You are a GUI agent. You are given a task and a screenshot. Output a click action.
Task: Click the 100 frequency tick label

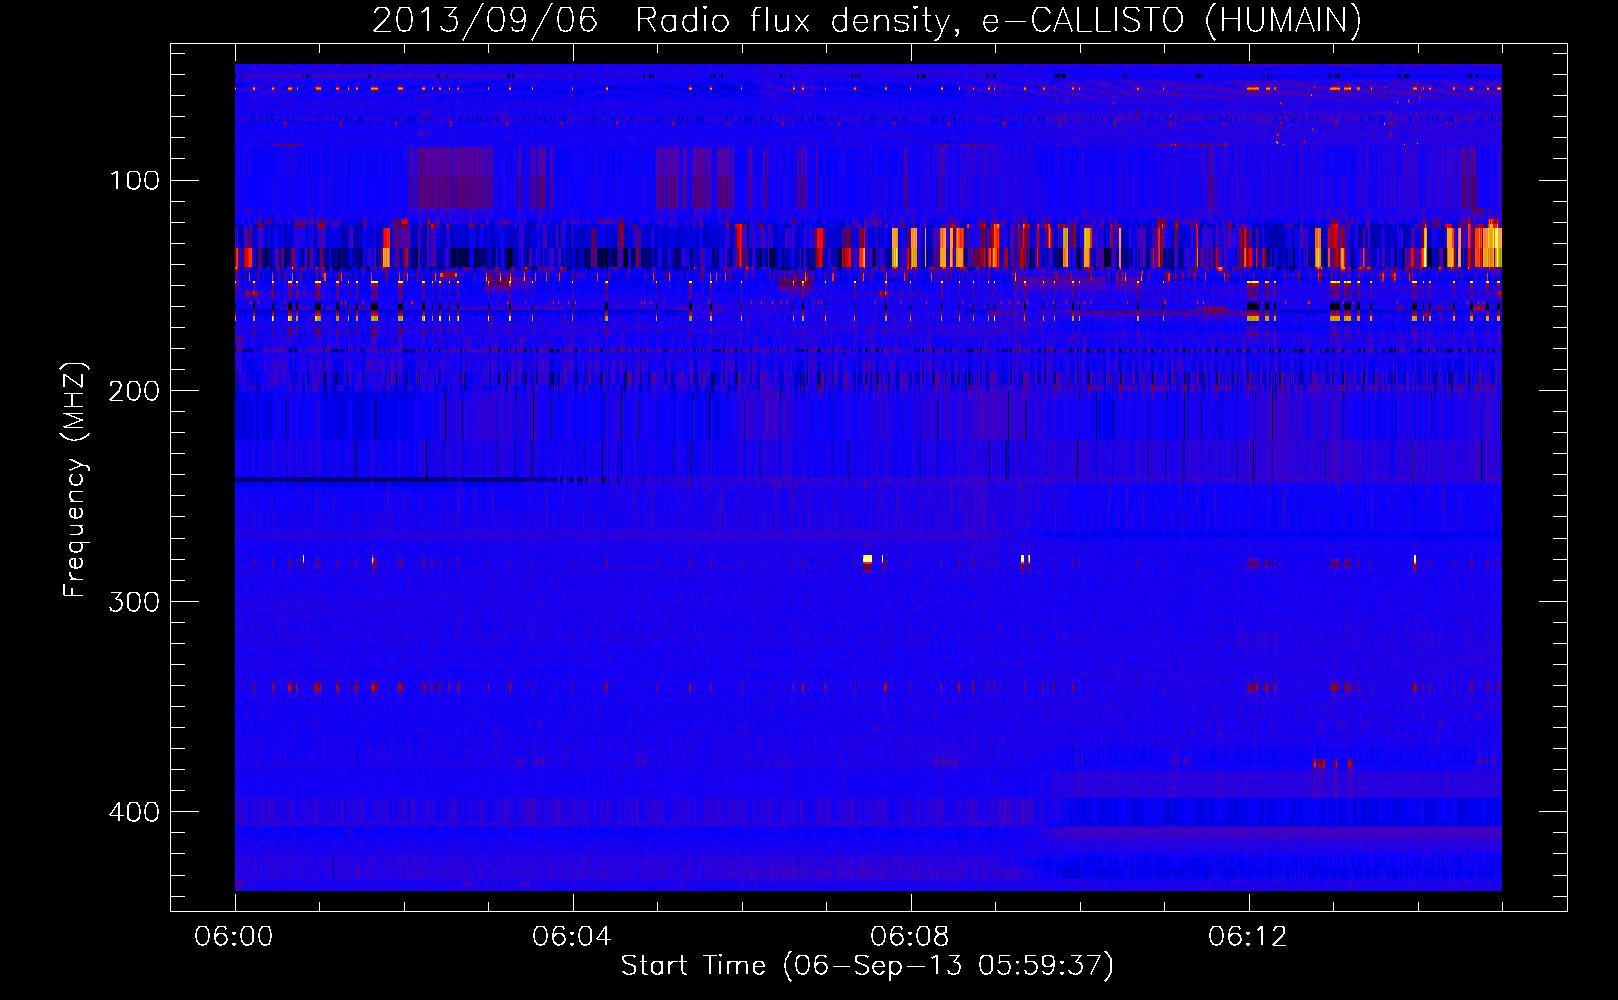click(134, 181)
